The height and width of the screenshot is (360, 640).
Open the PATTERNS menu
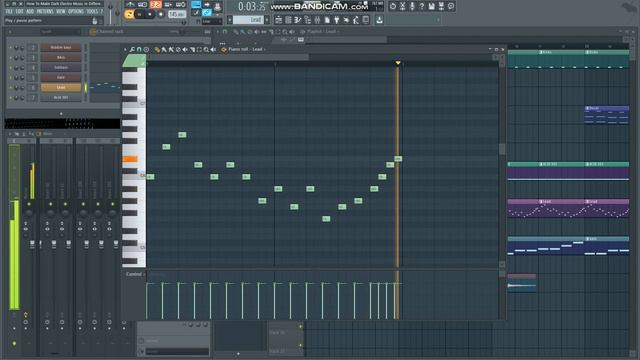tap(45, 12)
